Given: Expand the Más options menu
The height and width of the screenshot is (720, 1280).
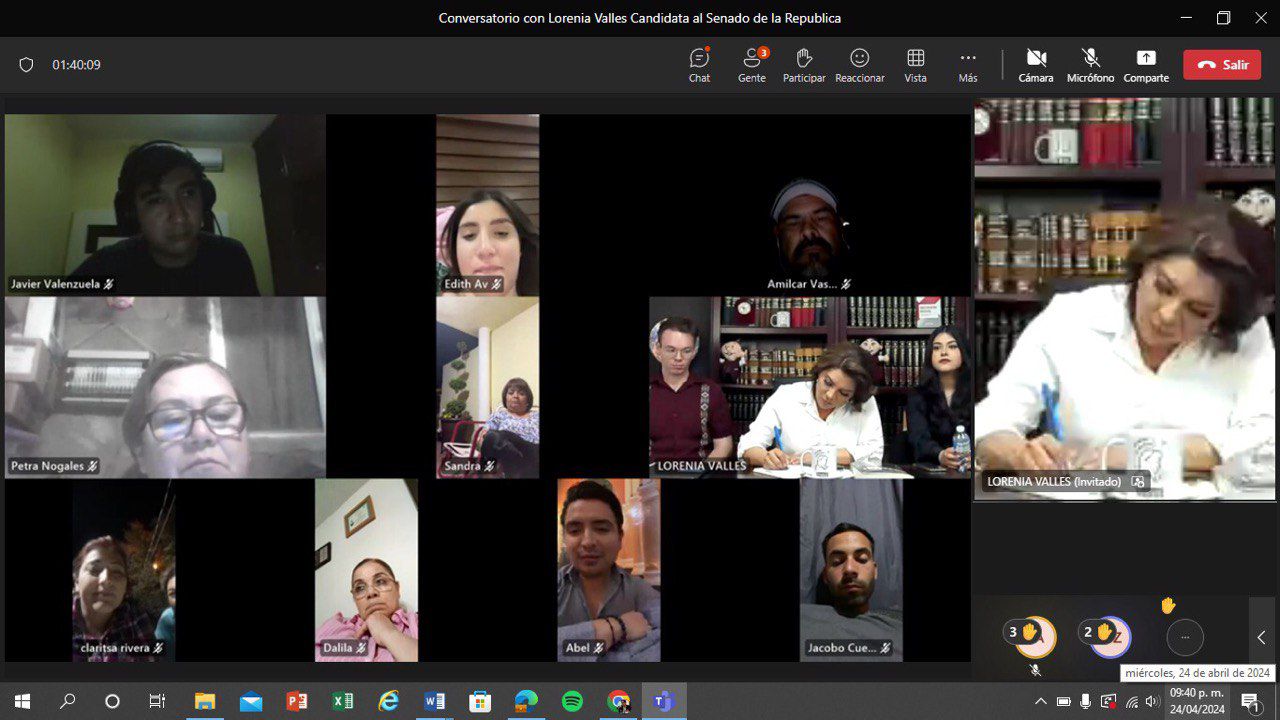Looking at the screenshot, I should (967, 65).
